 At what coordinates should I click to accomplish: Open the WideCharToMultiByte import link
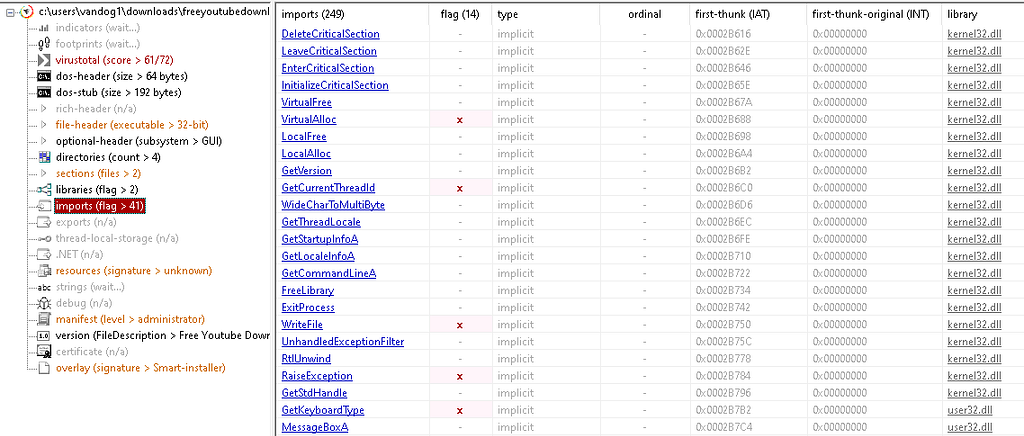pyautogui.click(x=333, y=205)
